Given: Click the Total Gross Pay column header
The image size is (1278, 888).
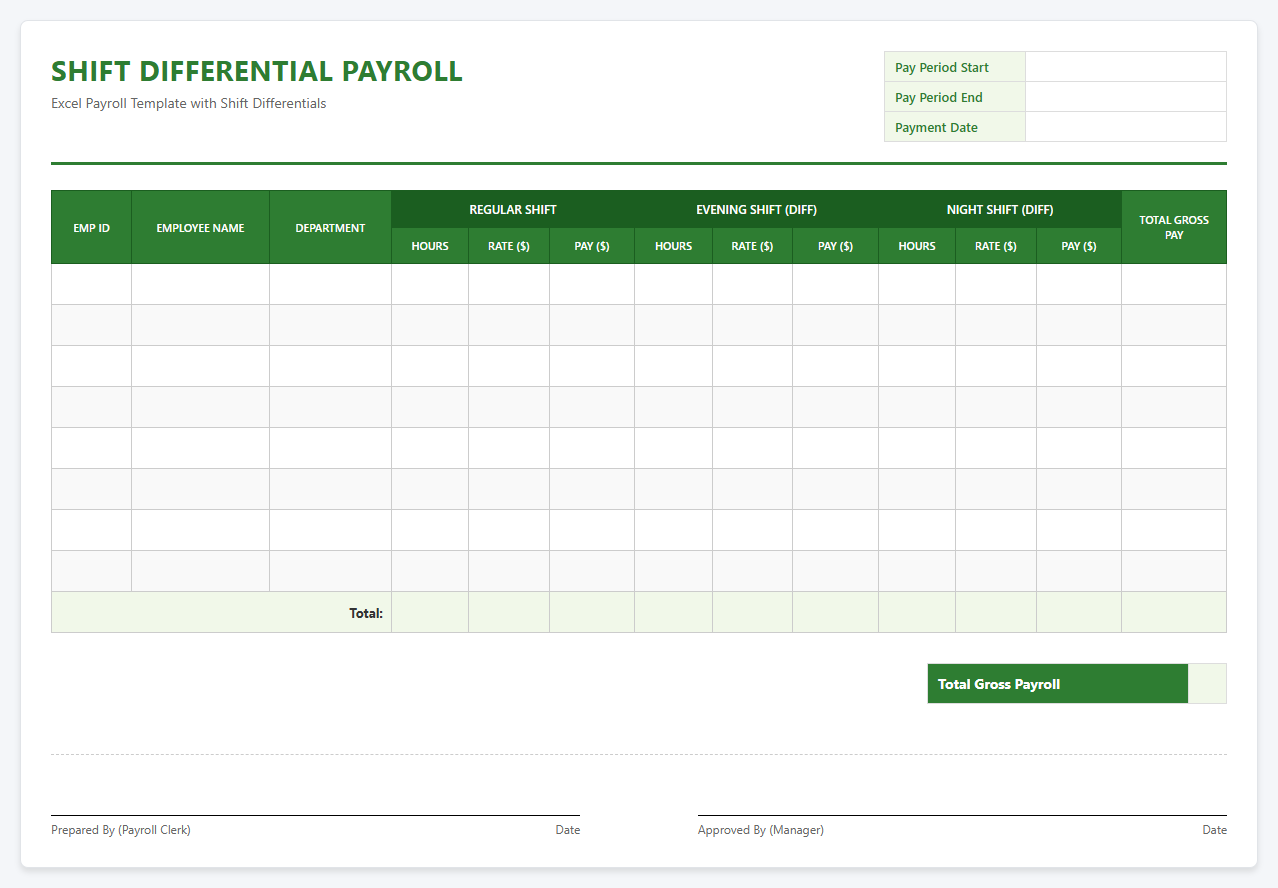Looking at the screenshot, I should (x=1174, y=227).
